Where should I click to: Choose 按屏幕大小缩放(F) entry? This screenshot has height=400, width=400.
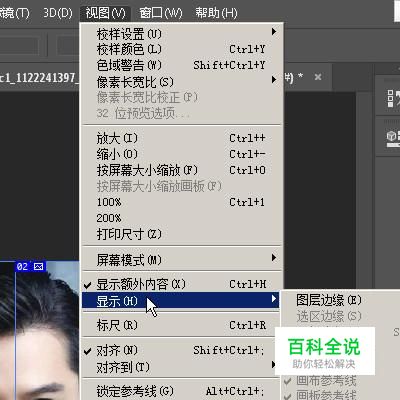pyautogui.click(x=182, y=170)
